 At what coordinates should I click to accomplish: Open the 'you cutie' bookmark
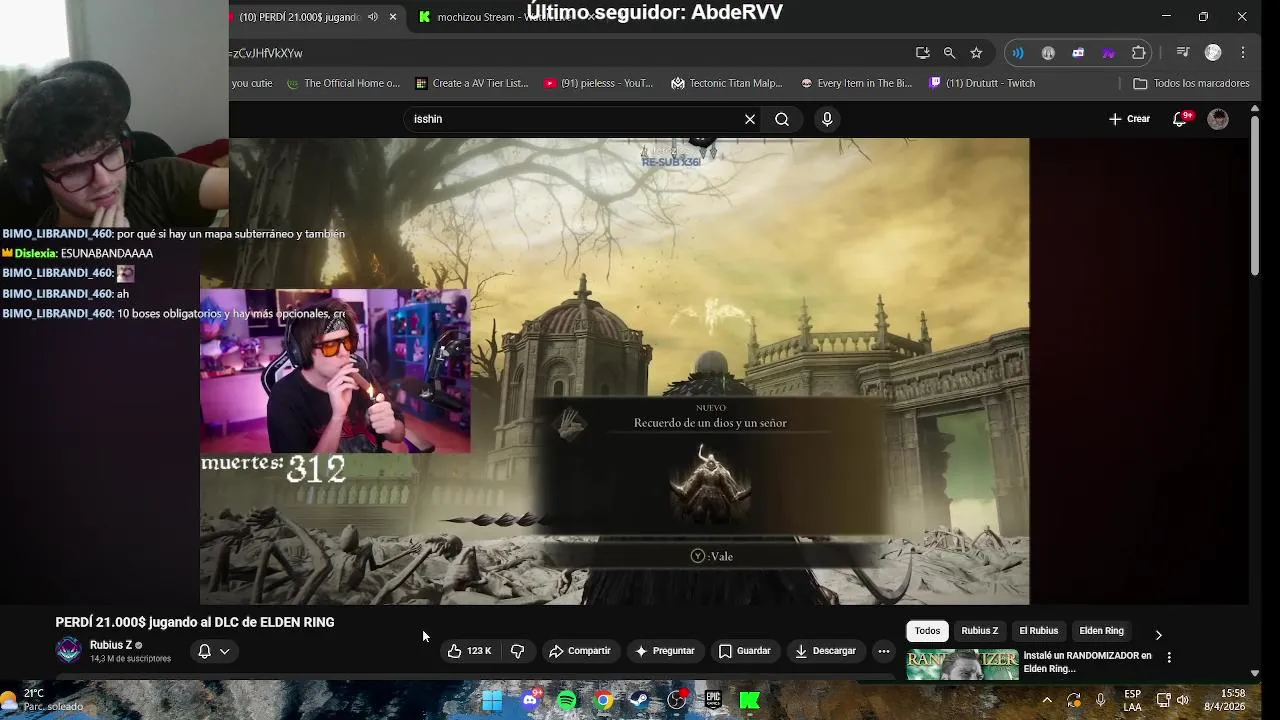pyautogui.click(x=252, y=83)
